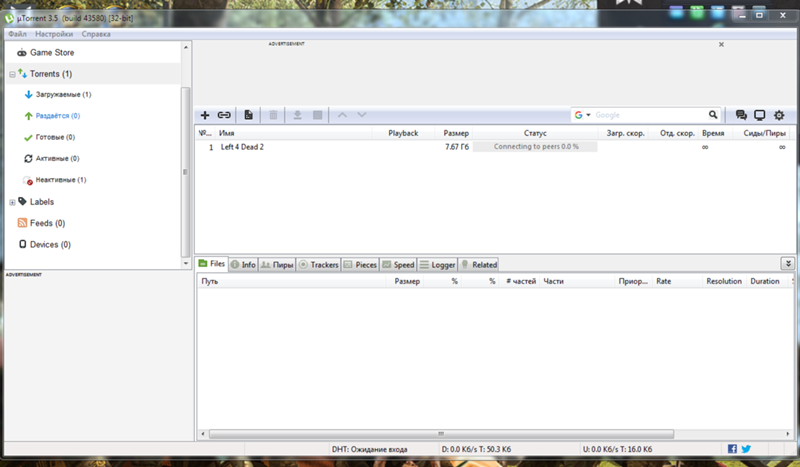Image resolution: width=800 pixels, height=467 pixels.
Task: Click the Resolution column header in Files
Action: pos(723,281)
